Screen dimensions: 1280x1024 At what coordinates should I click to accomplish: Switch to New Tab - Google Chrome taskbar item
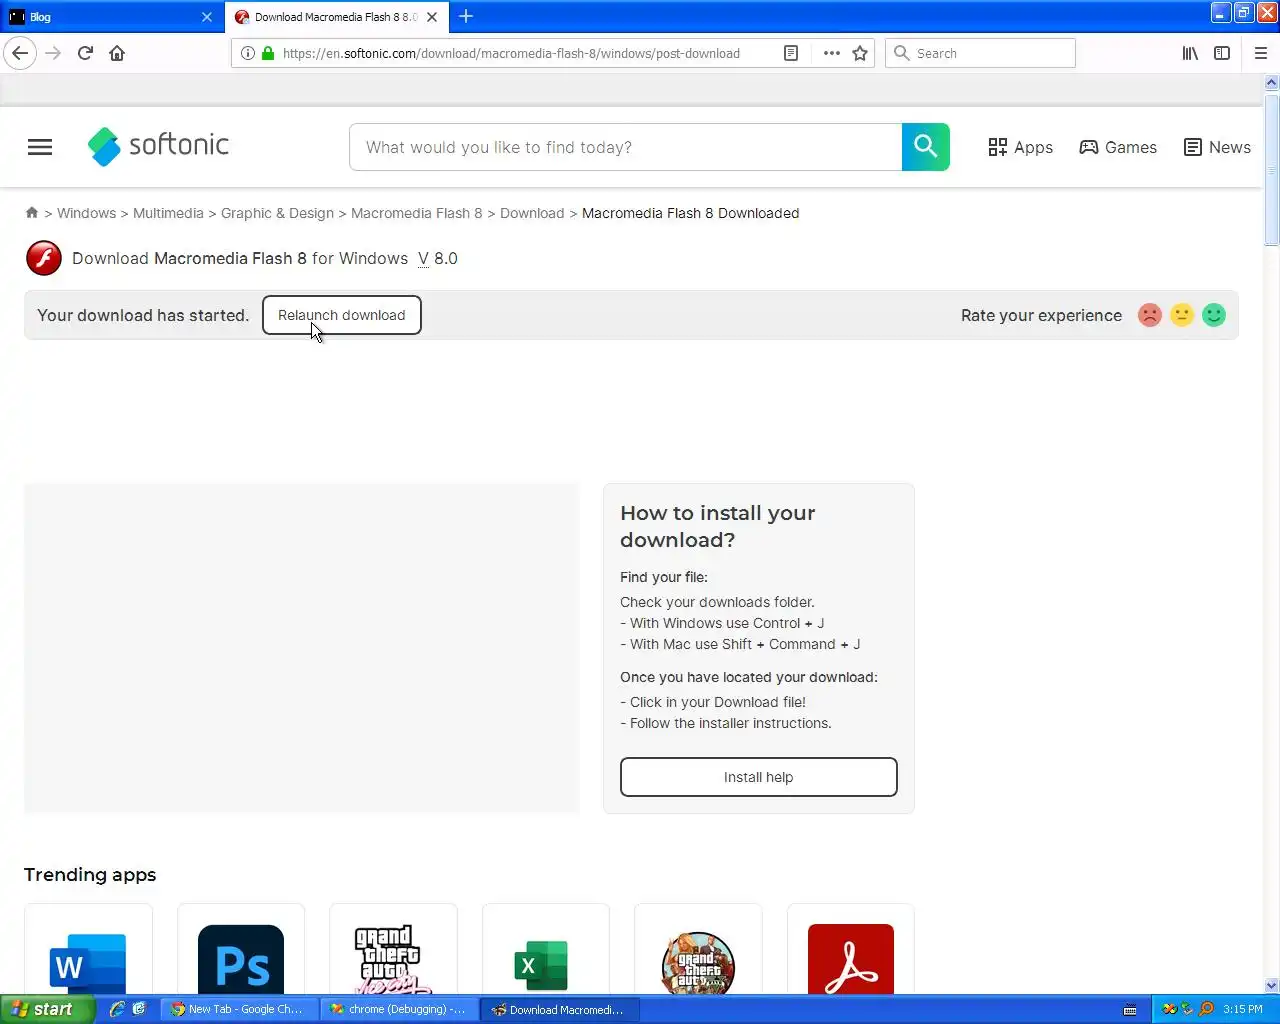pos(238,1009)
